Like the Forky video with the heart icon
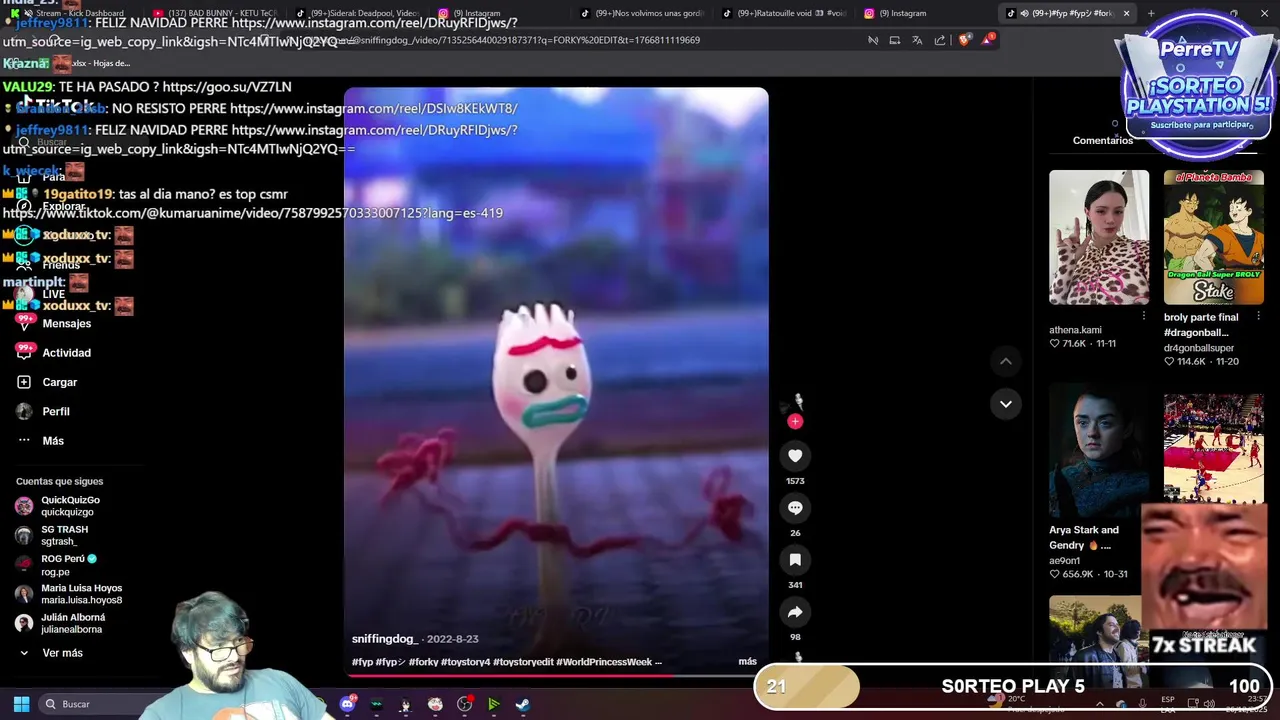 click(795, 456)
